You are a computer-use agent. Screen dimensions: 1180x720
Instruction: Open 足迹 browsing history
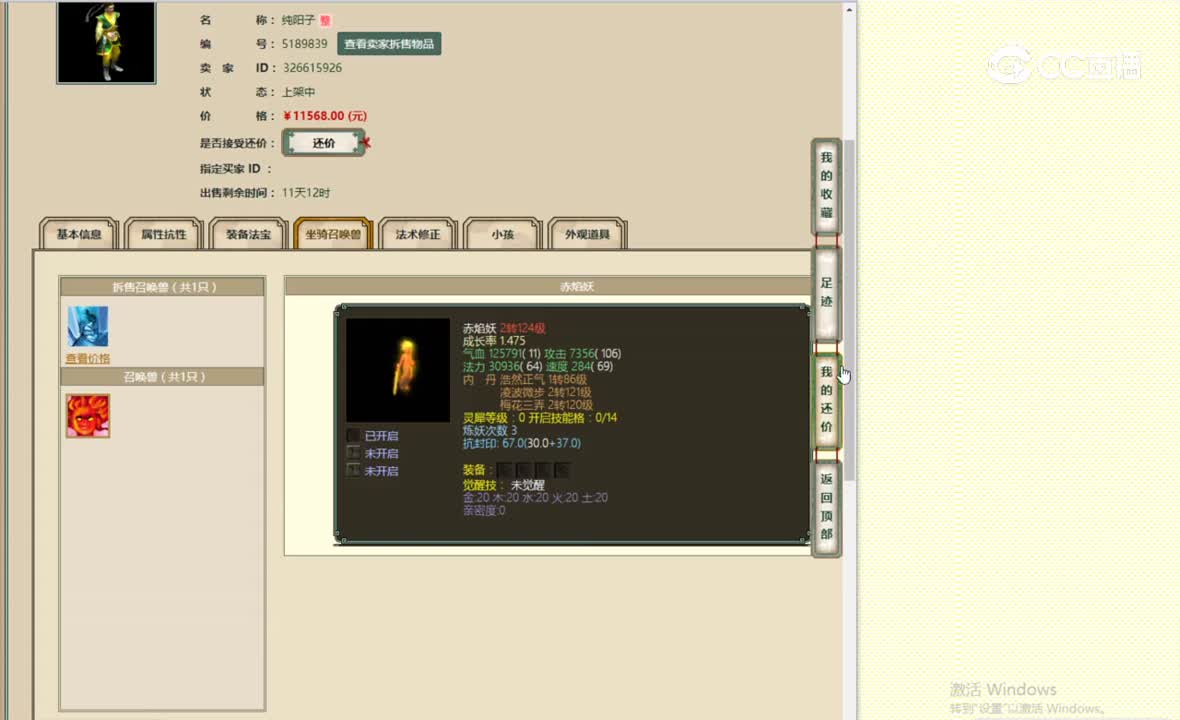click(x=826, y=292)
